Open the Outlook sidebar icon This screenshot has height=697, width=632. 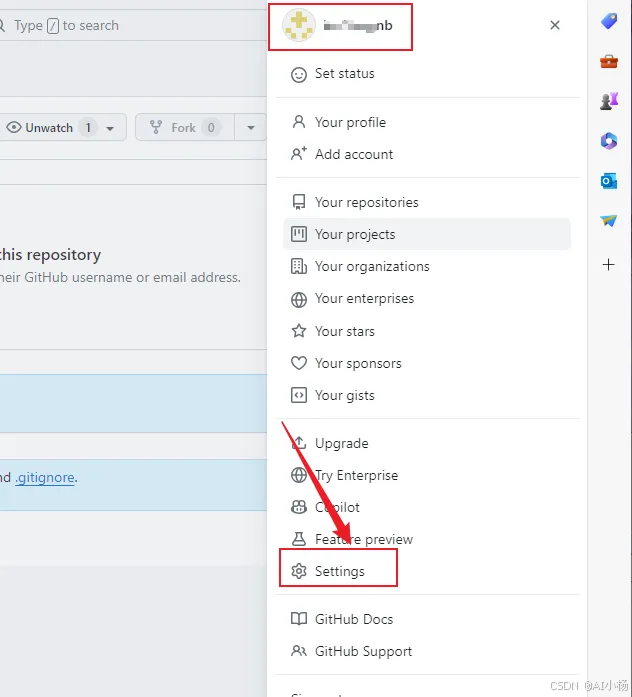click(609, 181)
